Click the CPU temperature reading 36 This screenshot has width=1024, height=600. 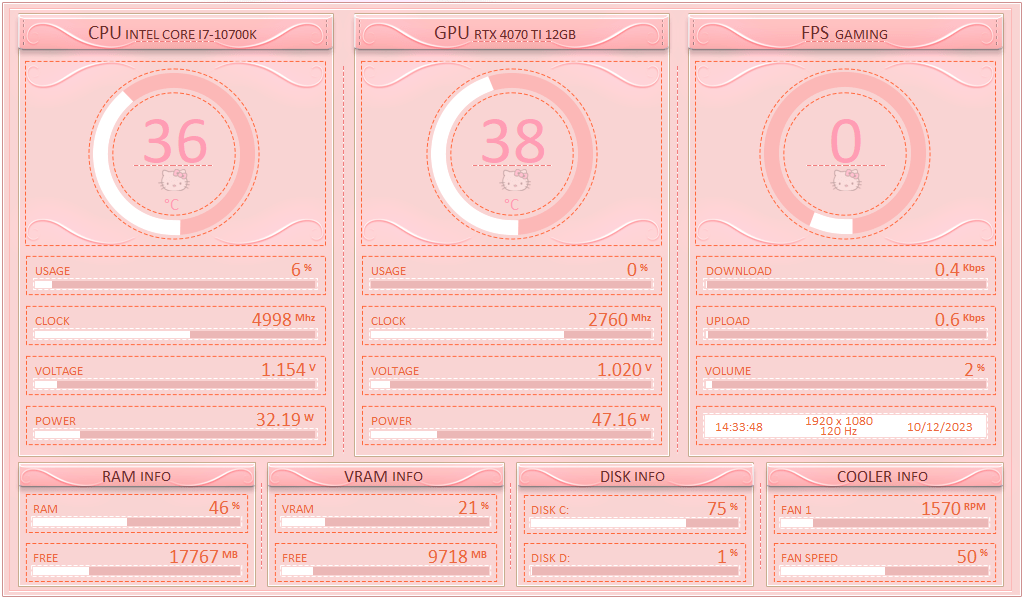pyautogui.click(x=175, y=141)
